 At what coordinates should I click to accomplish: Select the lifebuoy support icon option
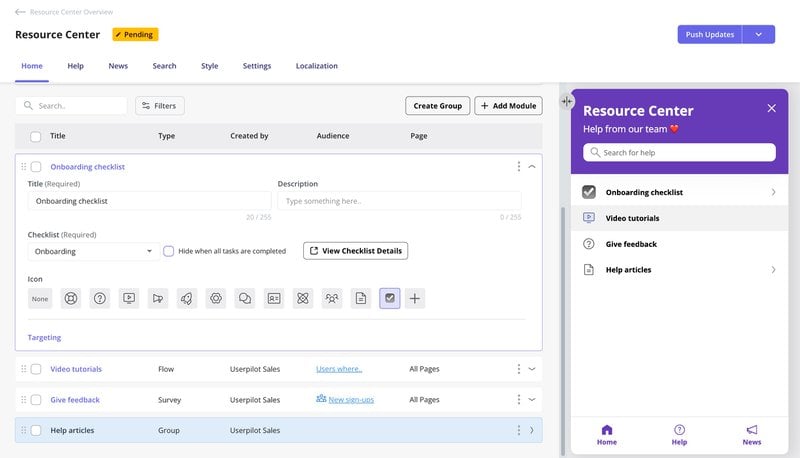pyautogui.click(x=71, y=298)
